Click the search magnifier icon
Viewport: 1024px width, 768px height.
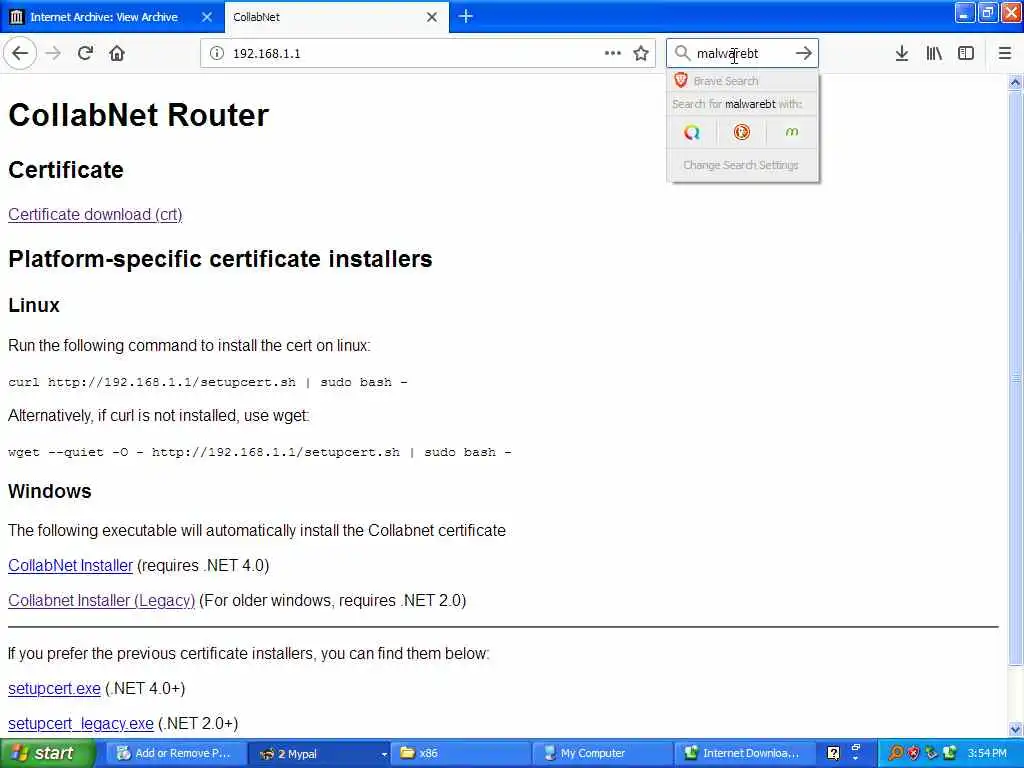pyautogui.click(x=682, y=53)
